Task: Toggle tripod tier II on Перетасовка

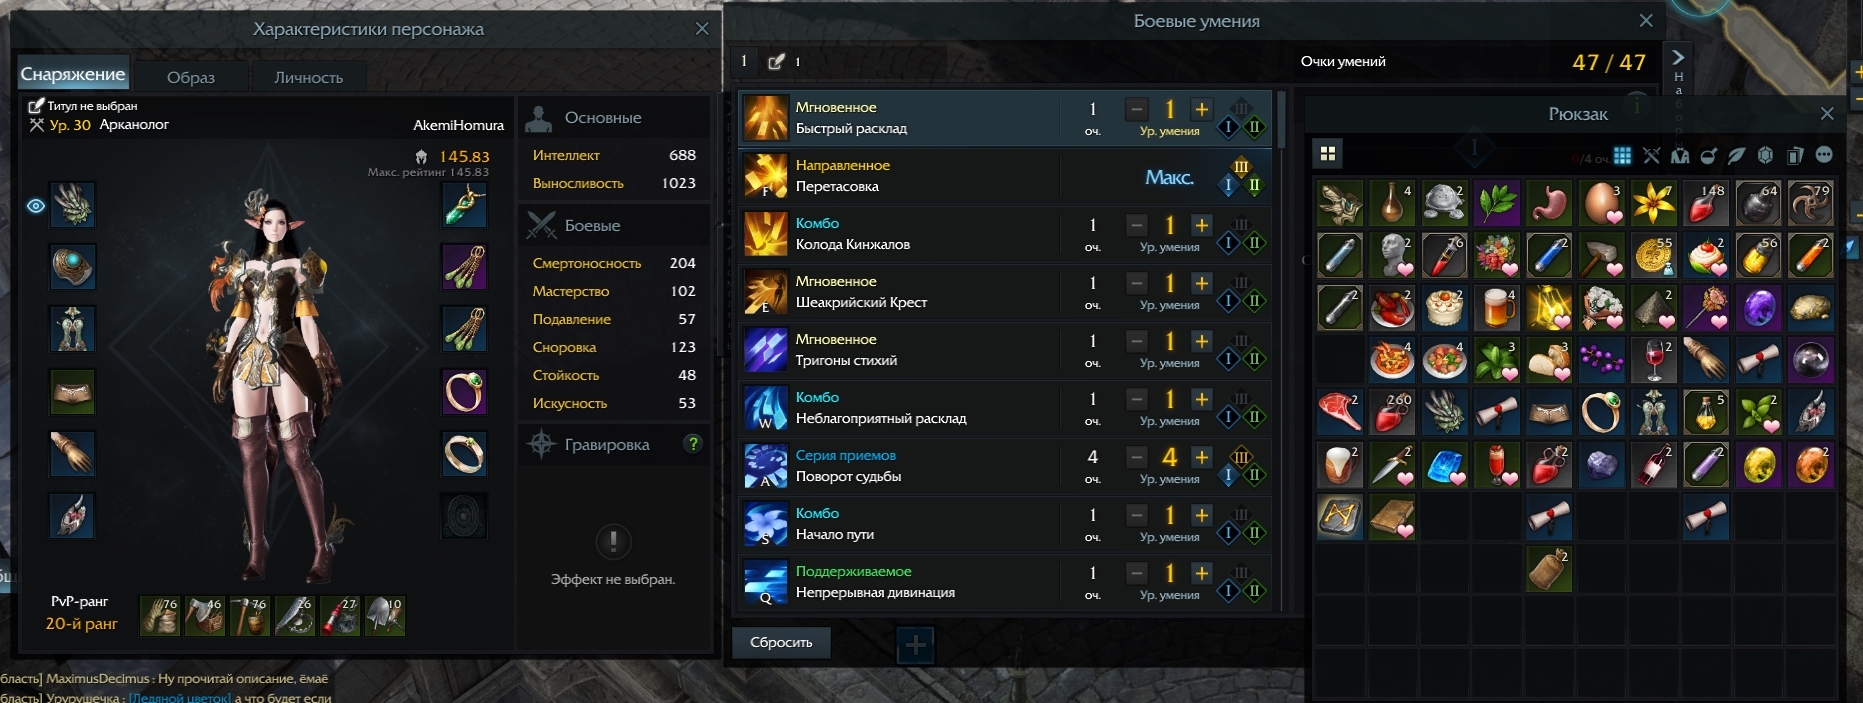Action: coord(1254,185)
